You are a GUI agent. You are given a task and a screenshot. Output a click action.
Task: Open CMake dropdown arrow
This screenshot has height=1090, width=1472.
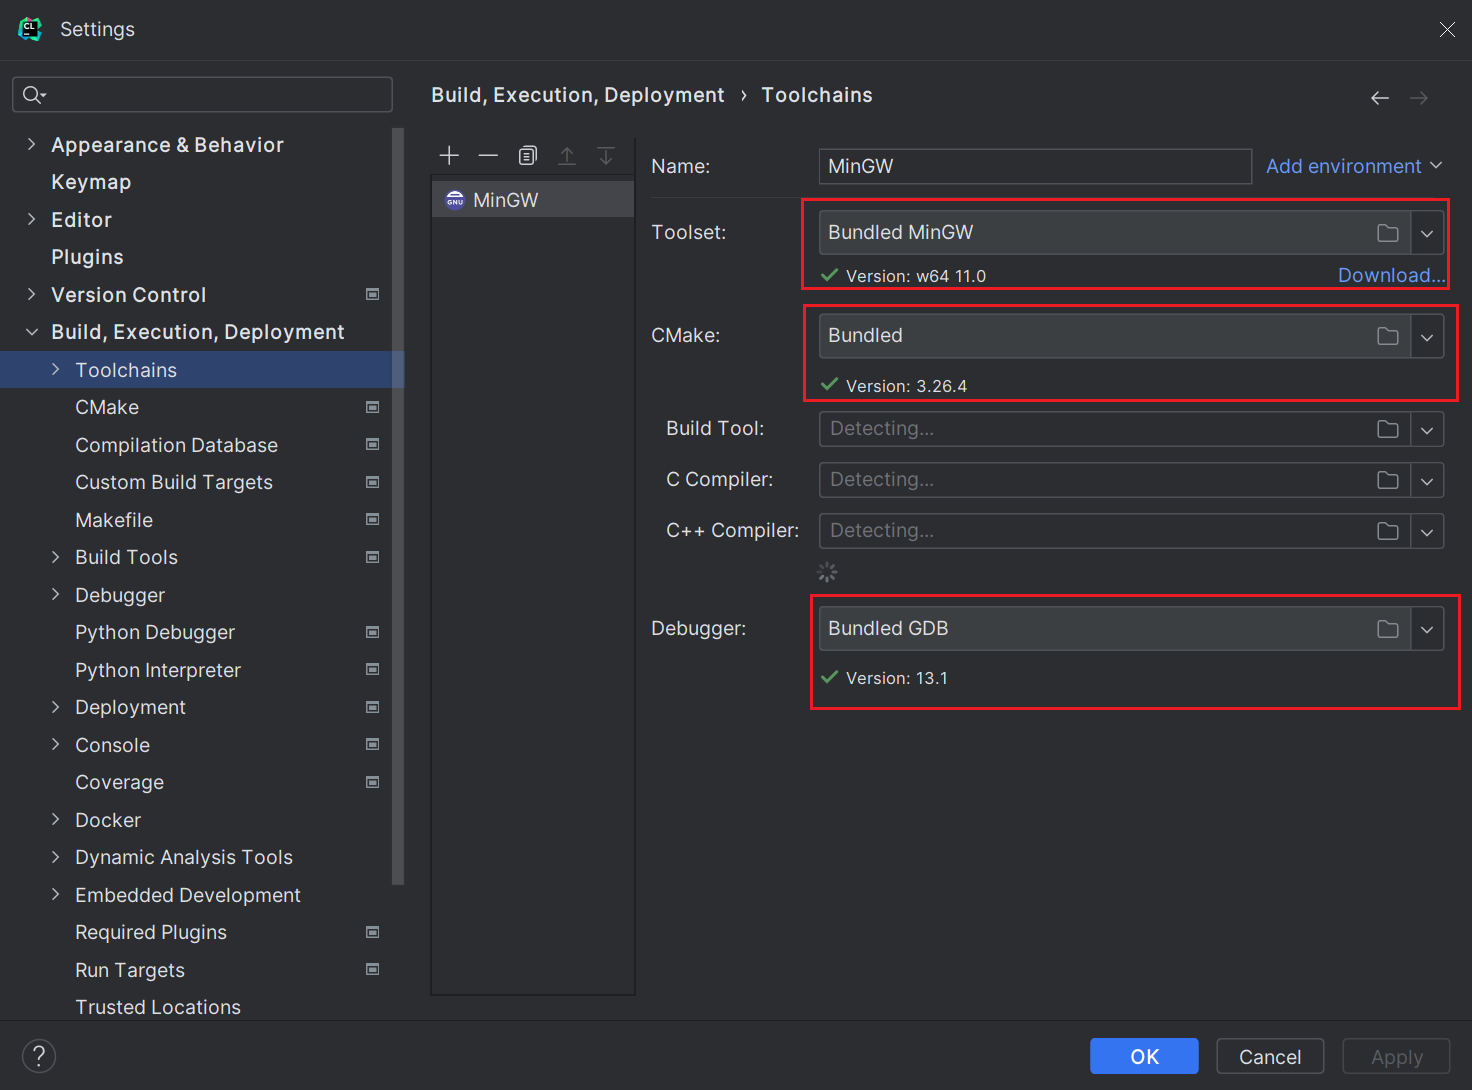[1427, 336]
